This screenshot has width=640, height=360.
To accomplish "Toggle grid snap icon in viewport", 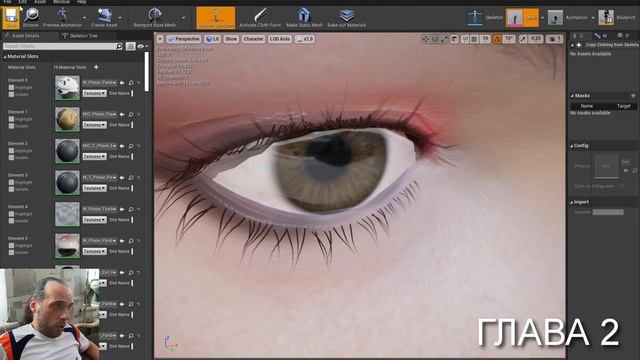I will coord(474,39).
